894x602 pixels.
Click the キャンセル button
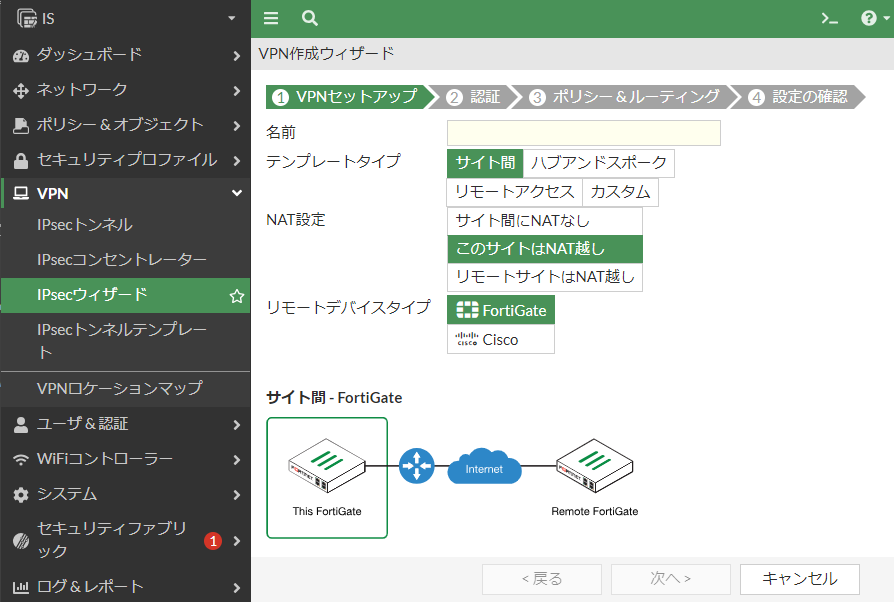point(799,579)
